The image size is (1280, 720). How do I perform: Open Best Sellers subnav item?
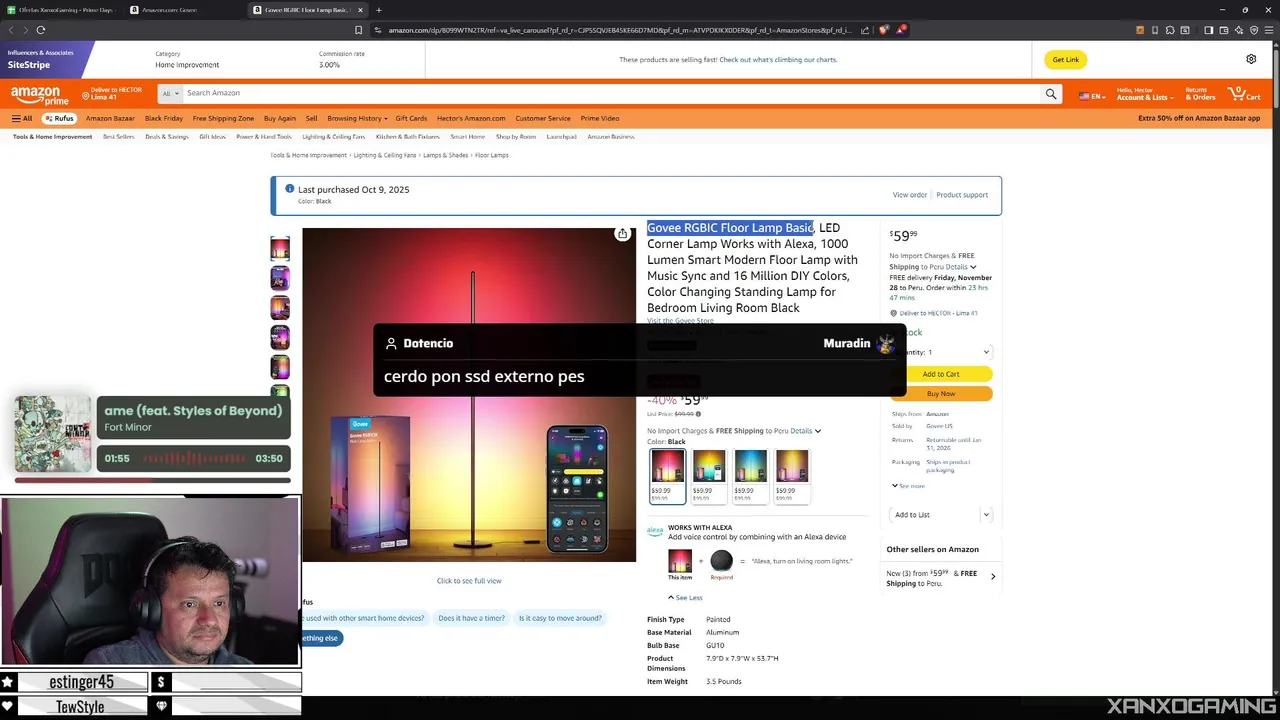pos(118,136)
